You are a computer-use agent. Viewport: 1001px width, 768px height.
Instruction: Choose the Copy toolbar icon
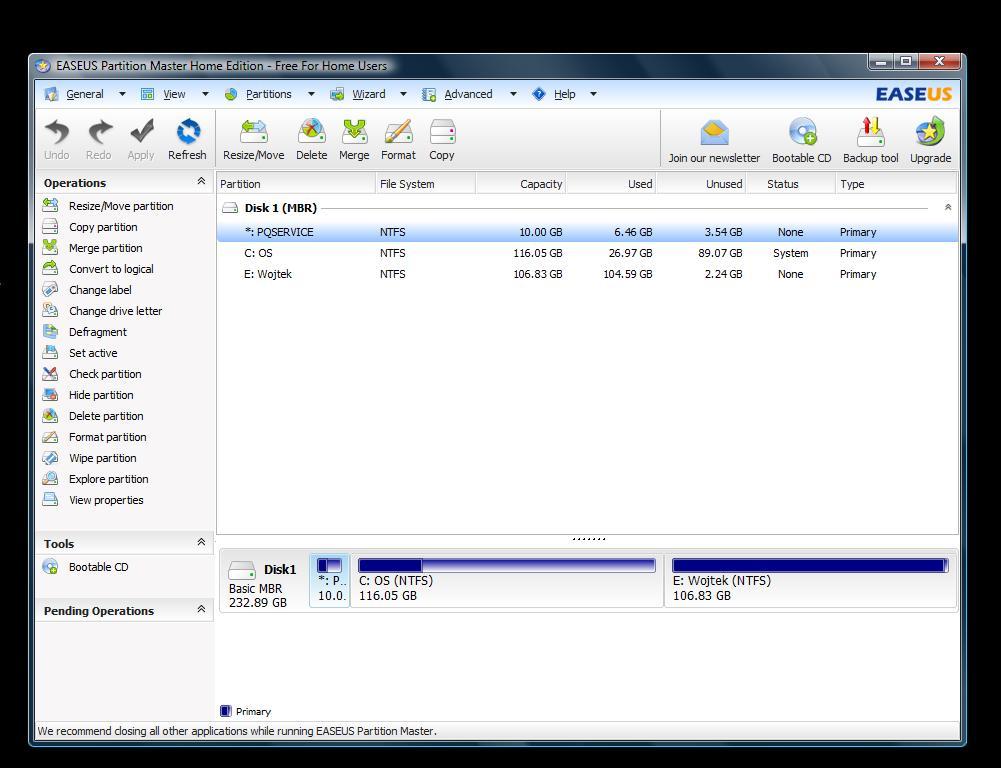pos(442,139)
